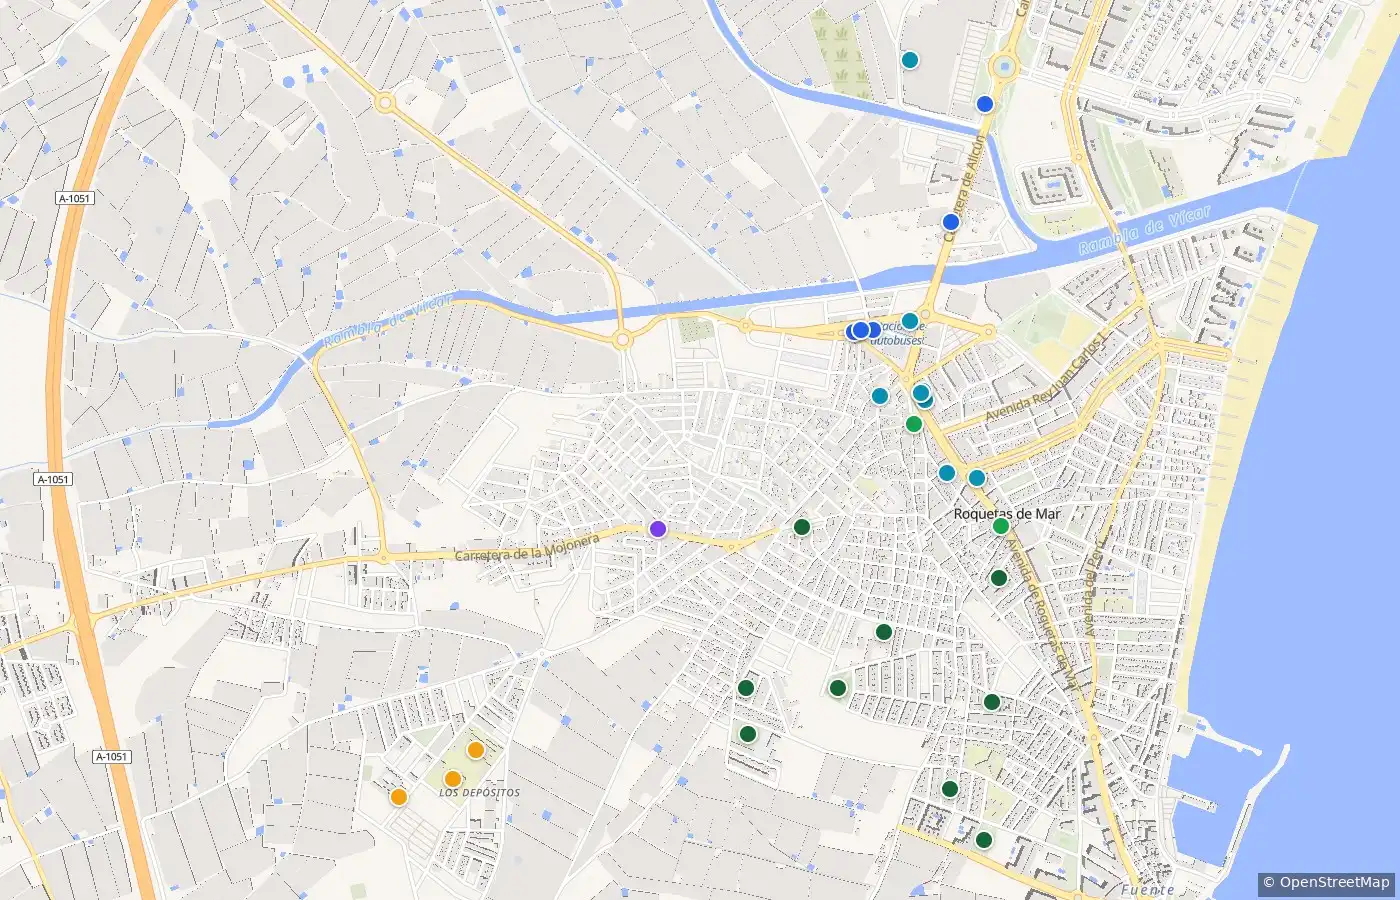Image resolution: width=1400 pixels, height=900 pixels.
Task: Open the dark green marker nearest the purple marker
Action: (802, 527)
